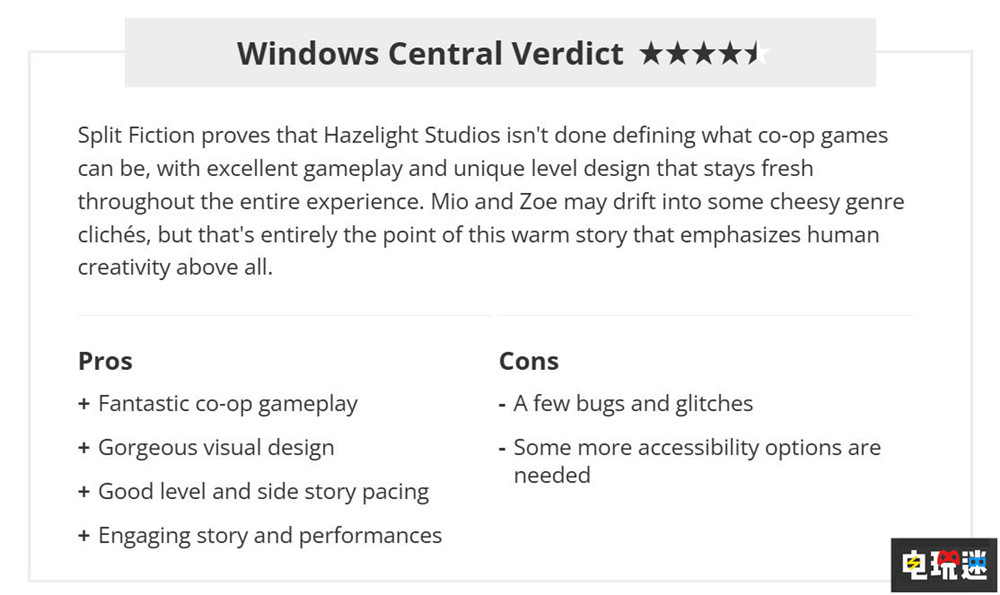This screenshot has width=1000, height=595.
Task: Select the accessibility options con item
Action: [696, 460]
